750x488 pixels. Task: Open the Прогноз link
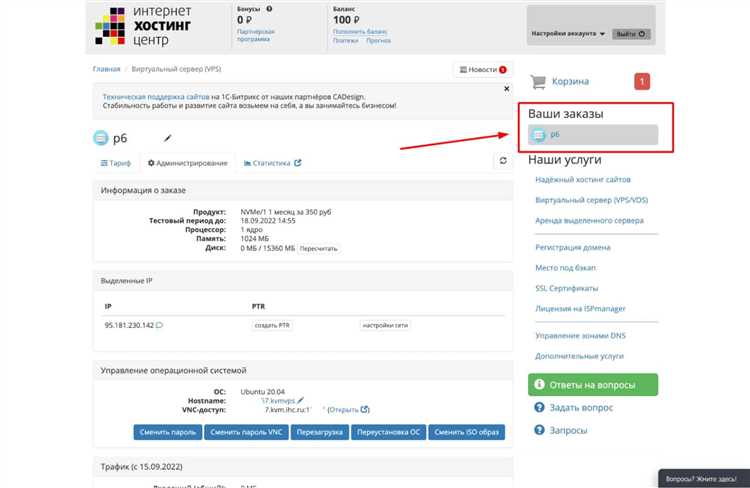pyautogui.click(x=378, y=41)
